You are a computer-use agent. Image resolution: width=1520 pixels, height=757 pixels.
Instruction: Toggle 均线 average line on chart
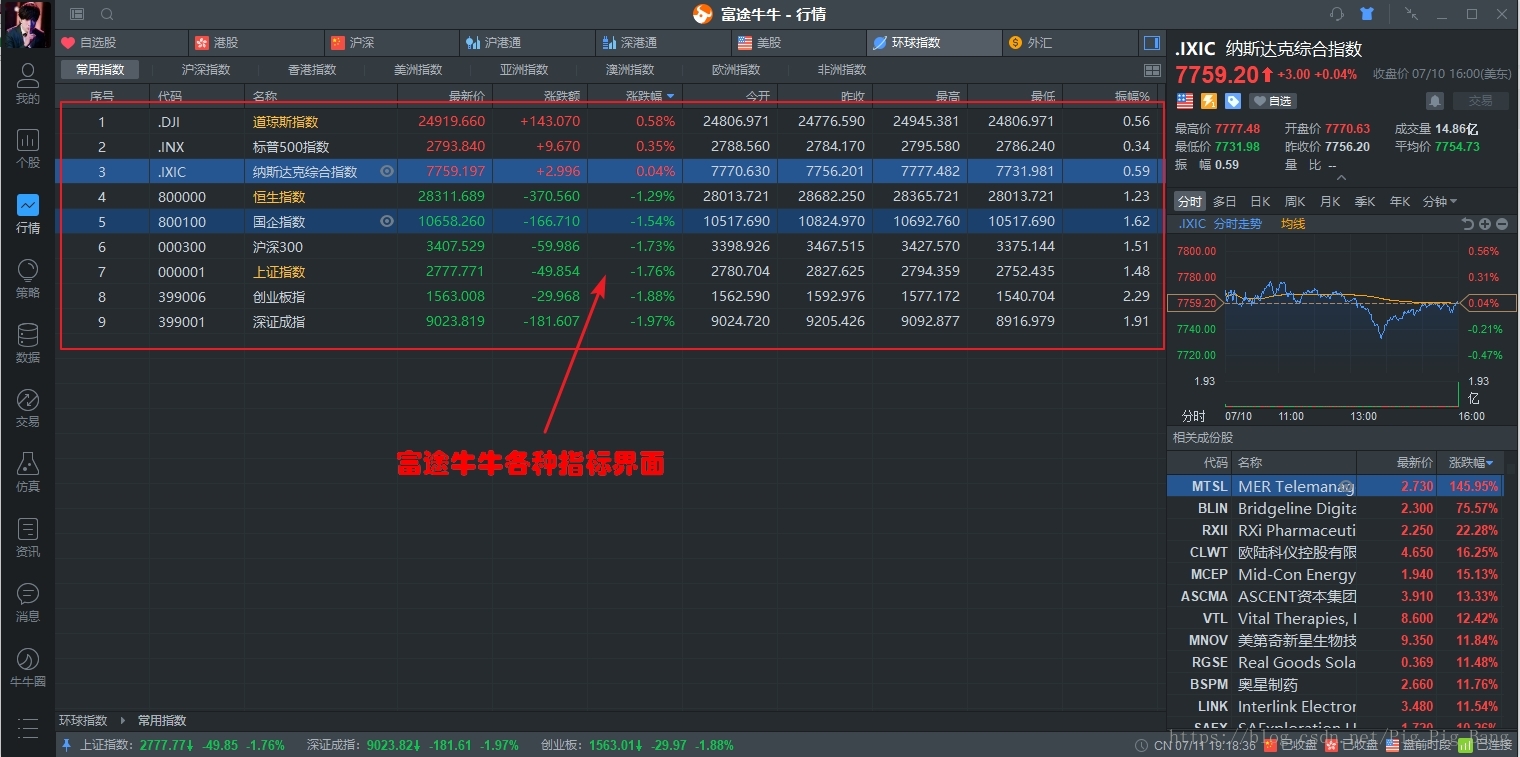point(1293,224)
